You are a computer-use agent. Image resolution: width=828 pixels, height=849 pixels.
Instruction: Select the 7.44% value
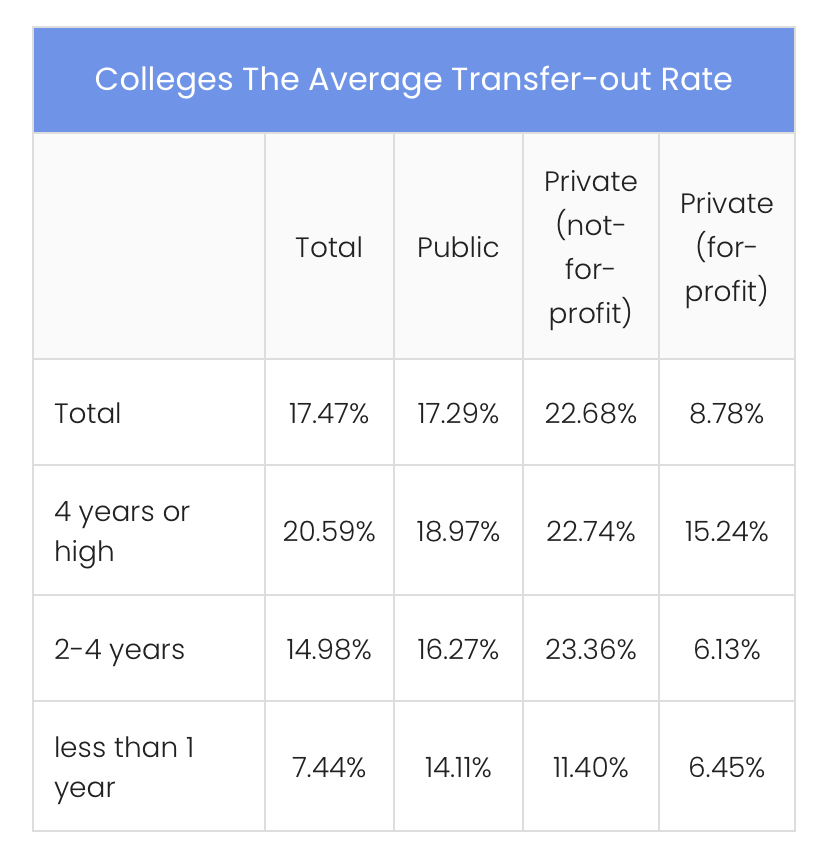click(x=329, y=767)
